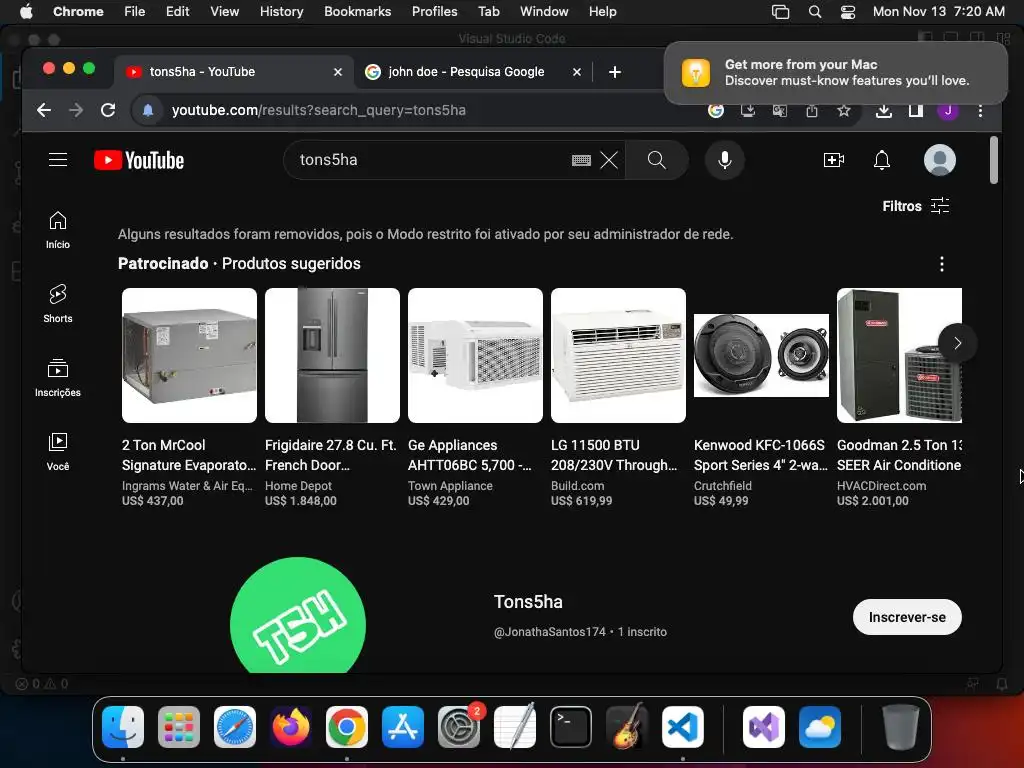Open the Chrome three-dot menu
This screenshot has width=1024, height=768.
[x=980, y=110]
